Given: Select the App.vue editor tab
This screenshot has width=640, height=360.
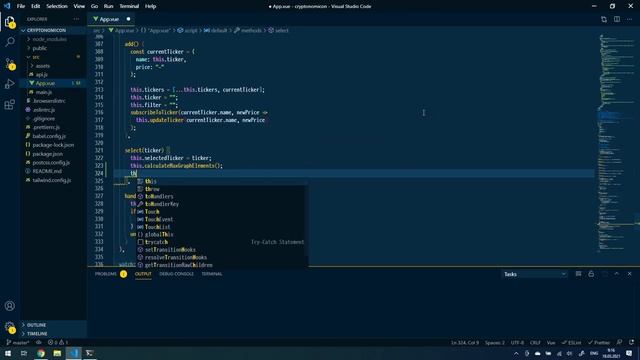Looking at the screenshot, I should 111,19.
